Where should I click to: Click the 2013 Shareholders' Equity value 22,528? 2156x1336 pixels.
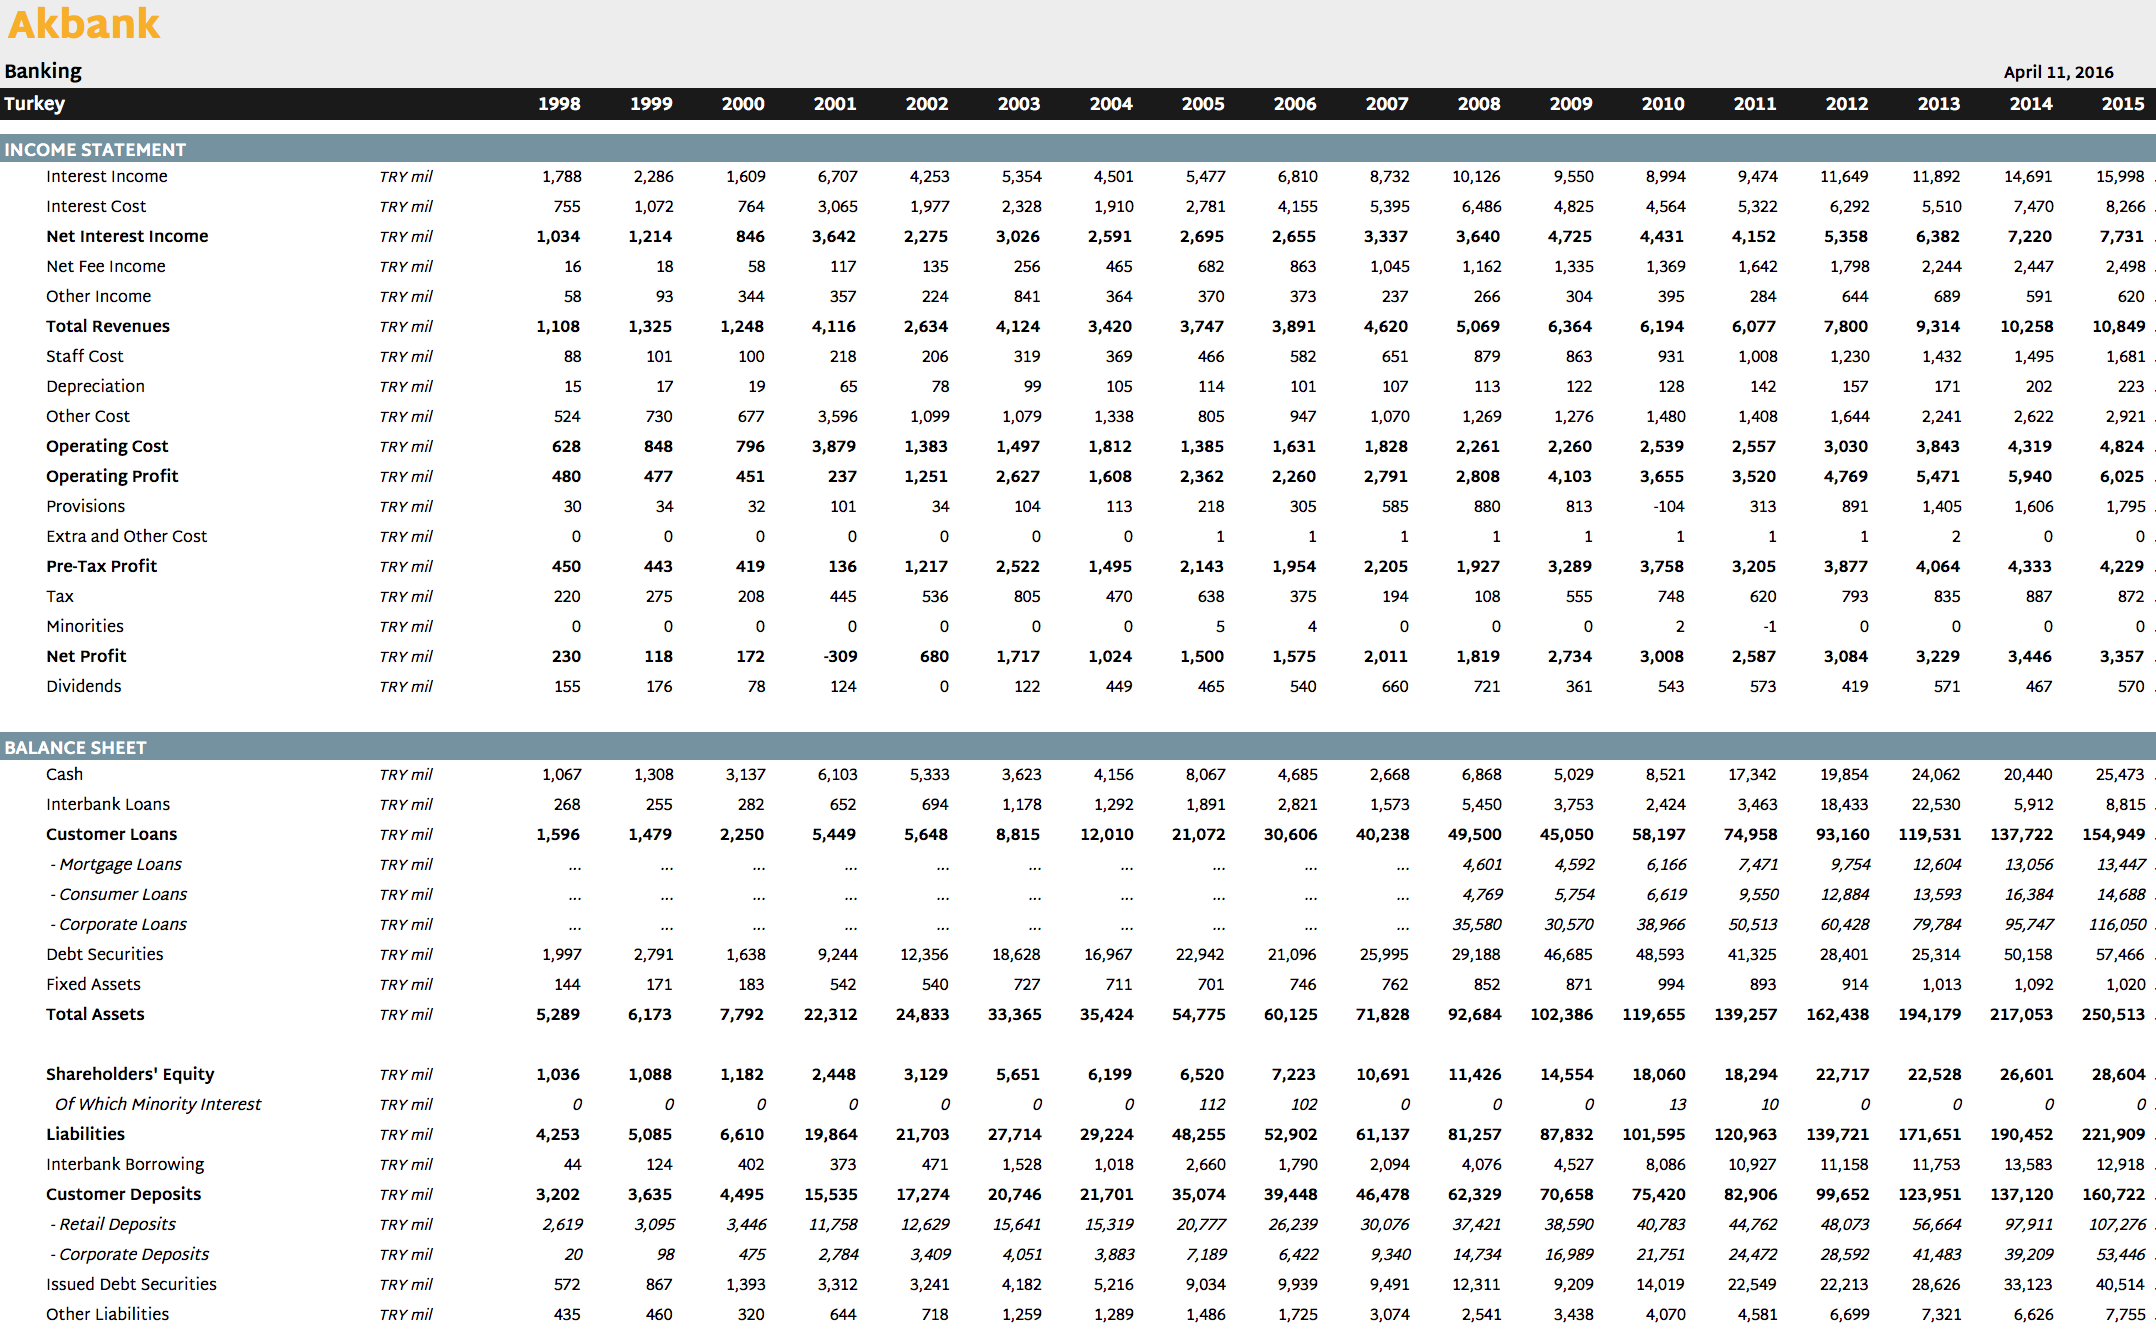coord(1934,1074)
